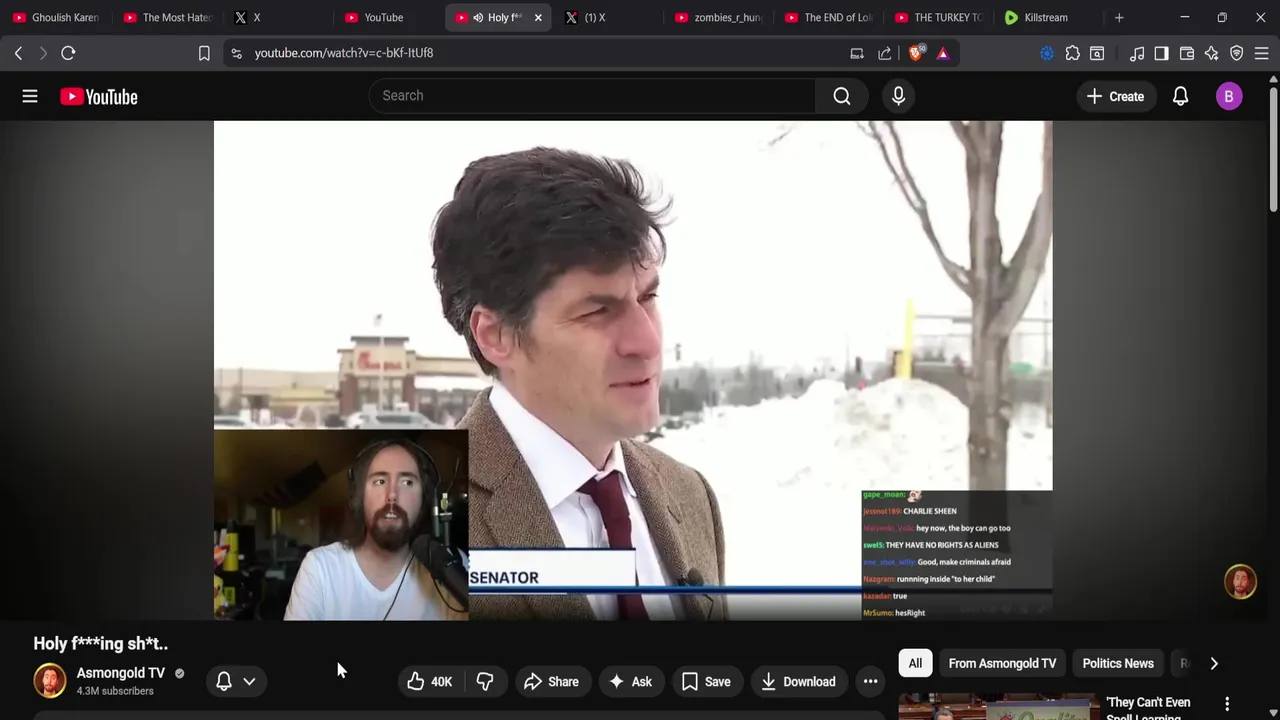Select the Politics News chip
The height and width of the screenshot is (720, 1280).
pyautogui.click(x=1118, y=663)
